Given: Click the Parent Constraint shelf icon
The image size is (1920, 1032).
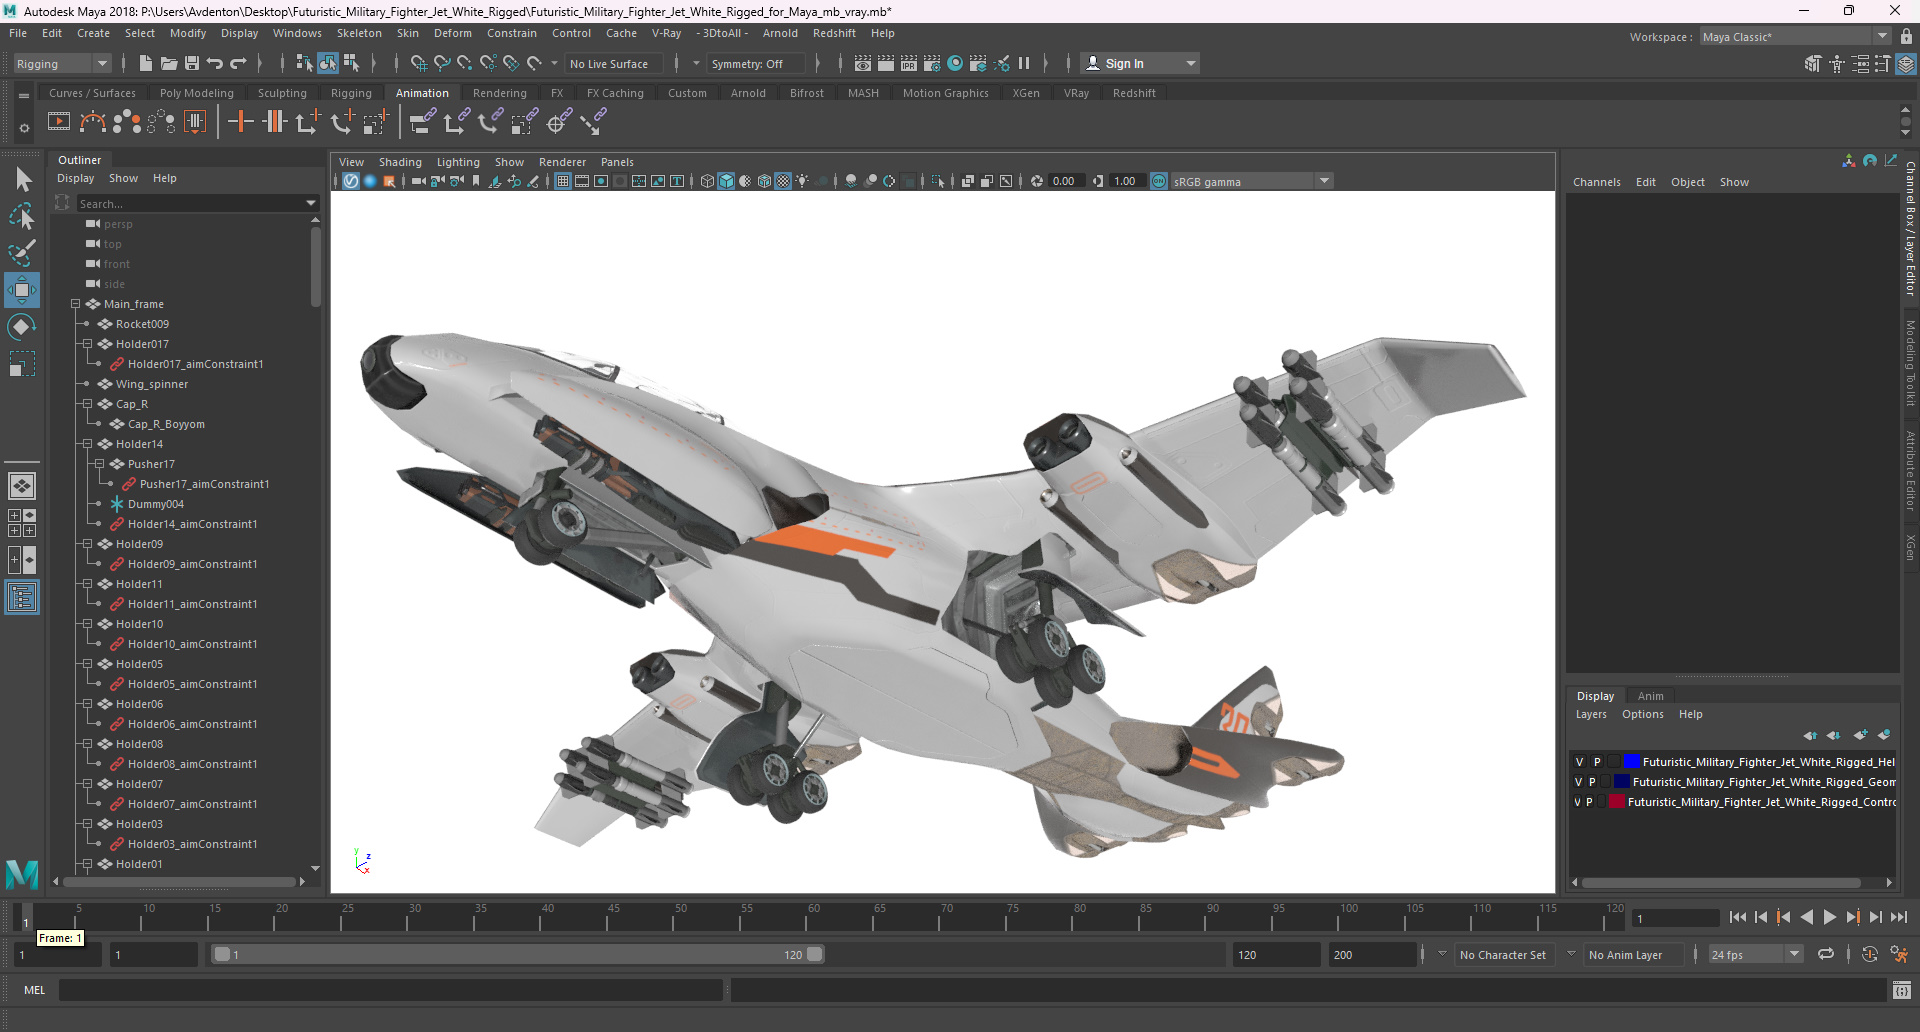Looking at the screenshot, I should [421, 122].
